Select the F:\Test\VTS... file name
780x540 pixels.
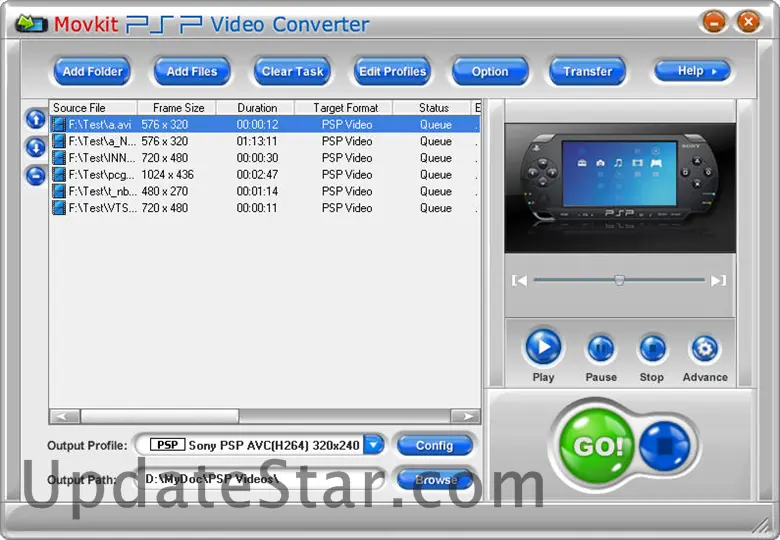pyautogui.click(x=102, y=208)
